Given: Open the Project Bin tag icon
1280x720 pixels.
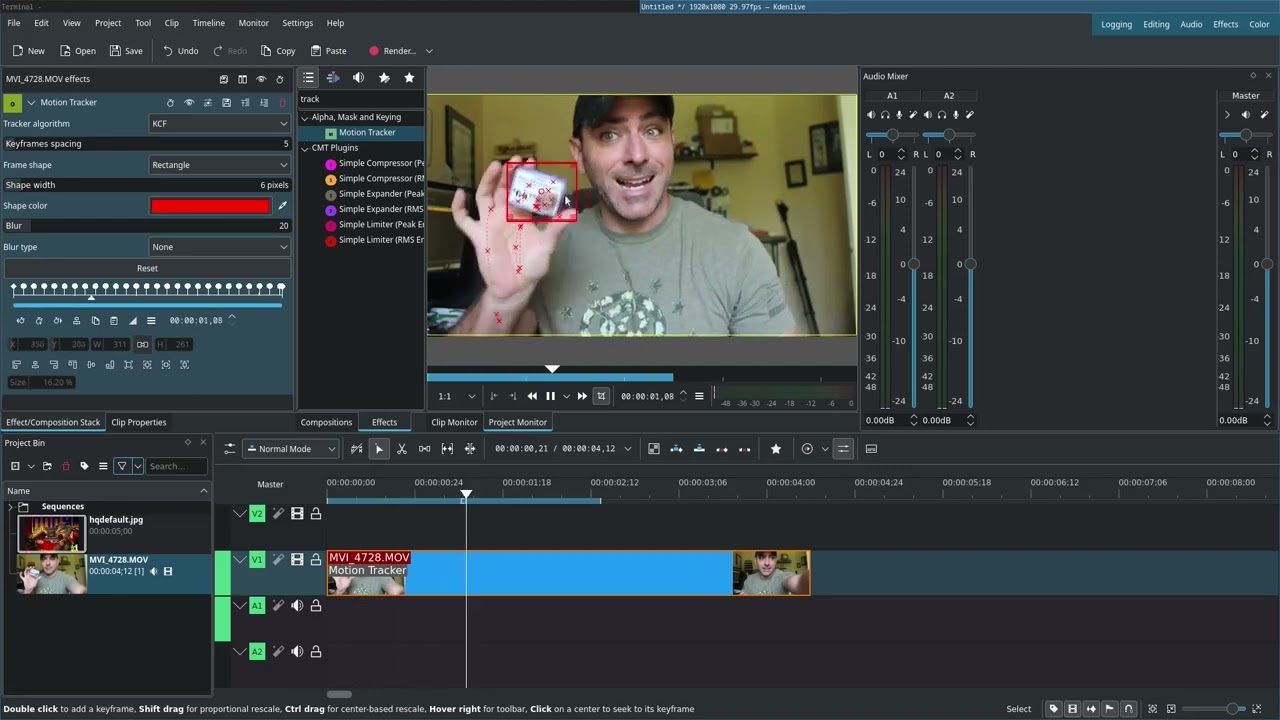Looking at the screenshot, I should pyautogui.click(x=84, y=466).
